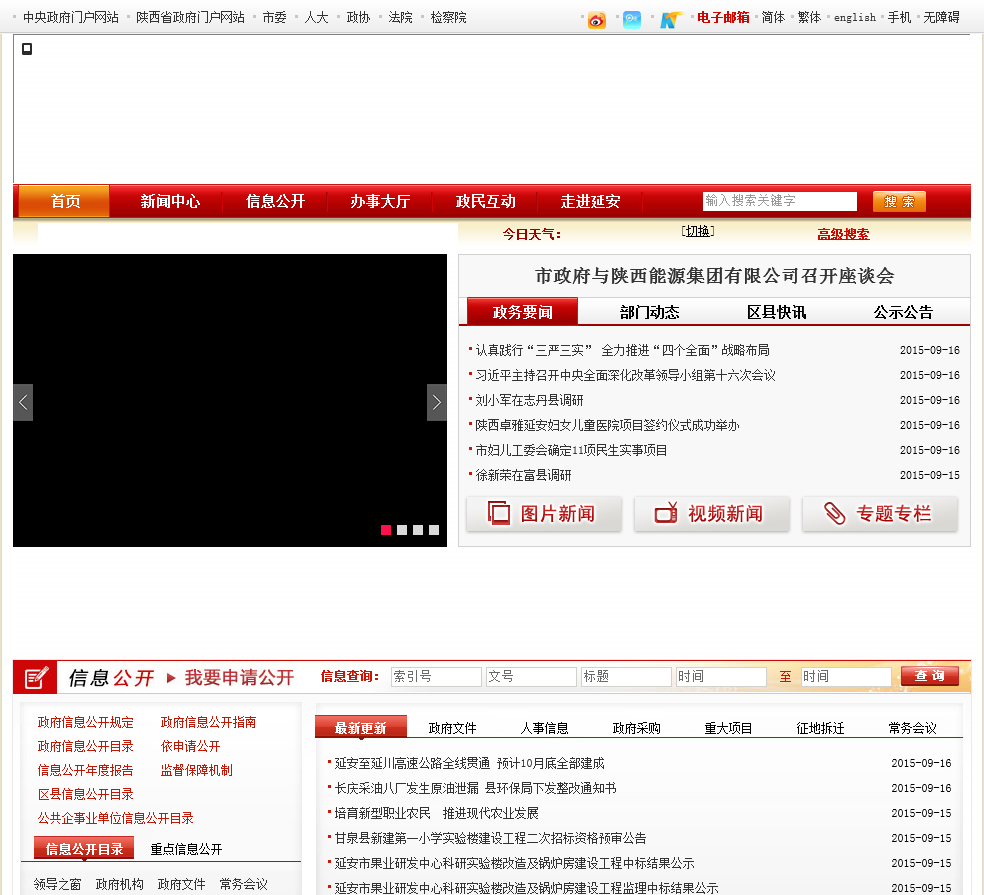Open headline 市政府与陕西能源集团有限公司召开座谈会

[x=714, y=276]
